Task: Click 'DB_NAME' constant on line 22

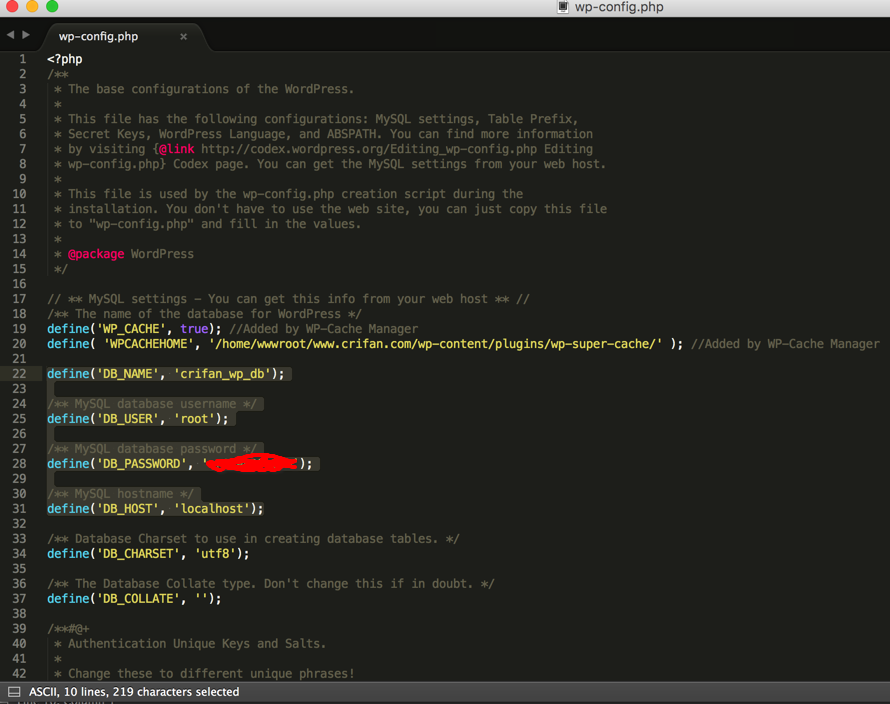Action: click(128, 374)
